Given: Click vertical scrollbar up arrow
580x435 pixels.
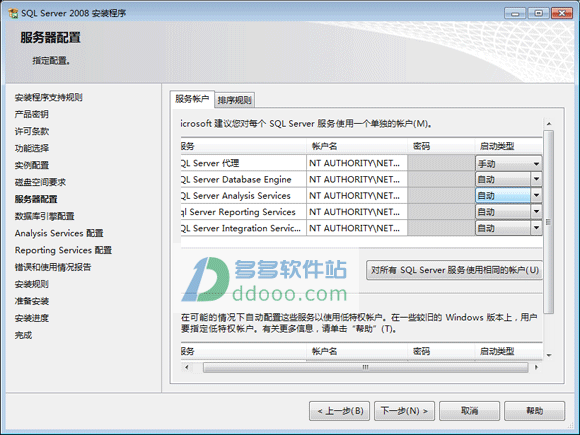Looking at the screenshot, I should [549, 124].
